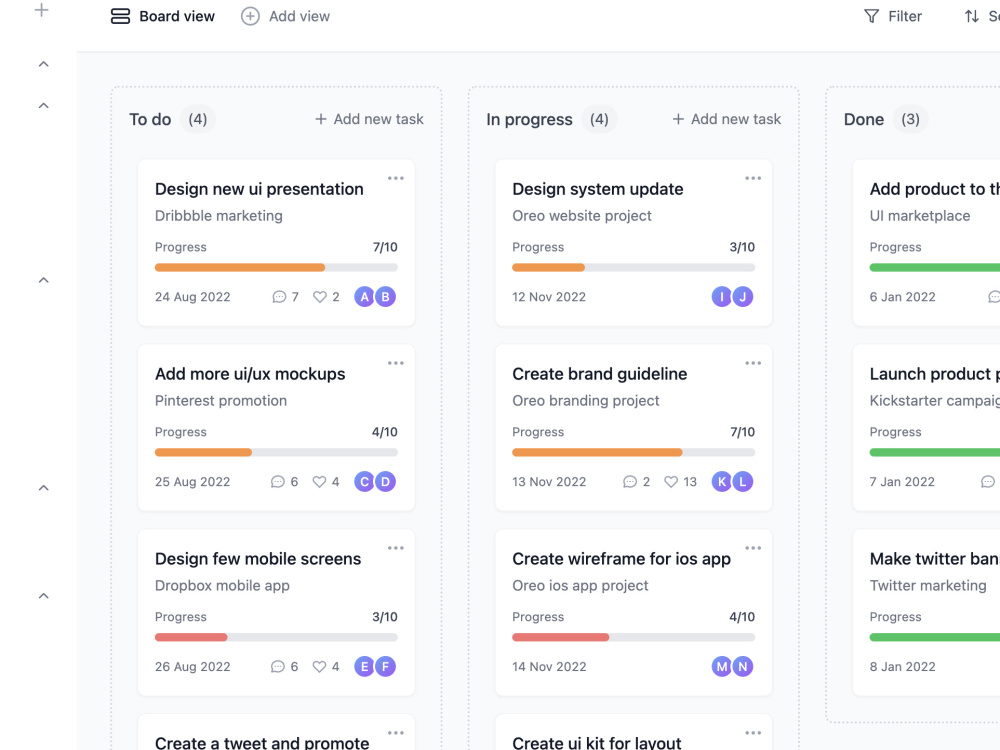Click the date 8 Jan 2022
The height and width of the screenshot is (750, 1000).
coord(902,667)
